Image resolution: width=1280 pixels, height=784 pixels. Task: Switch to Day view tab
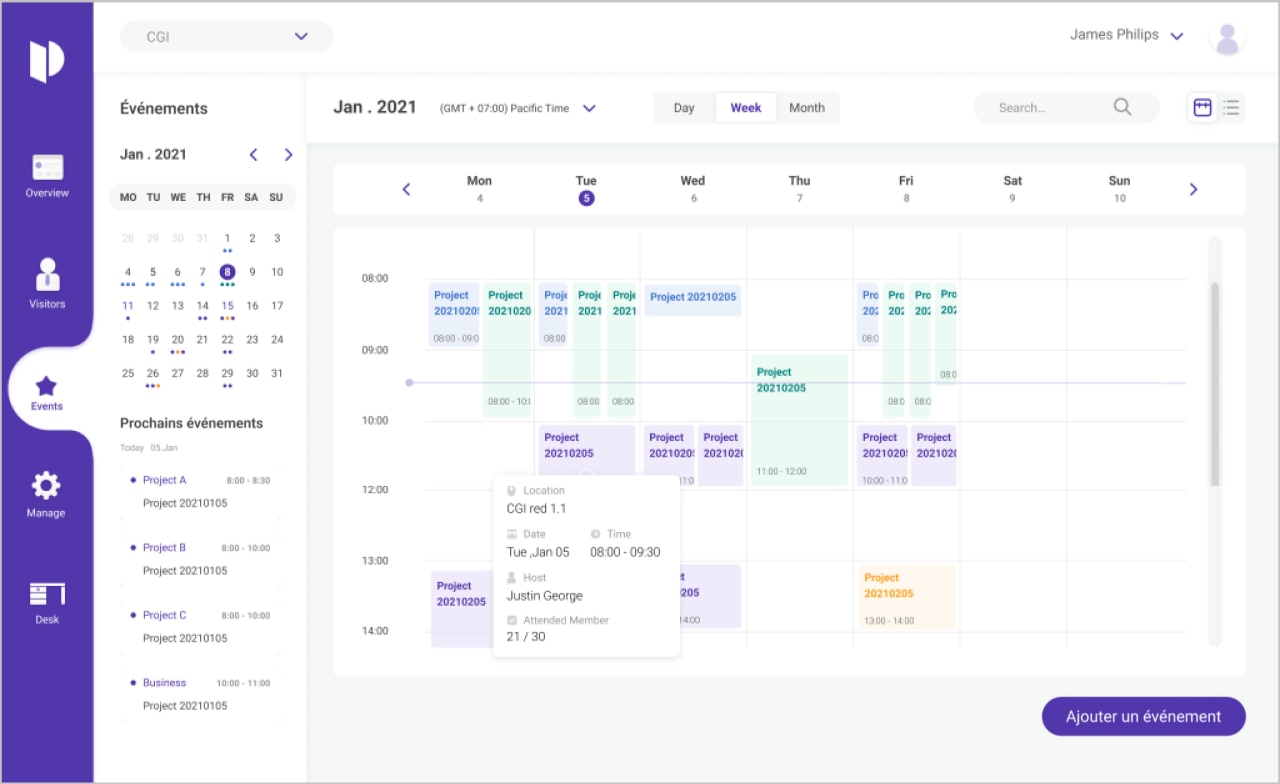coord(684,108)
